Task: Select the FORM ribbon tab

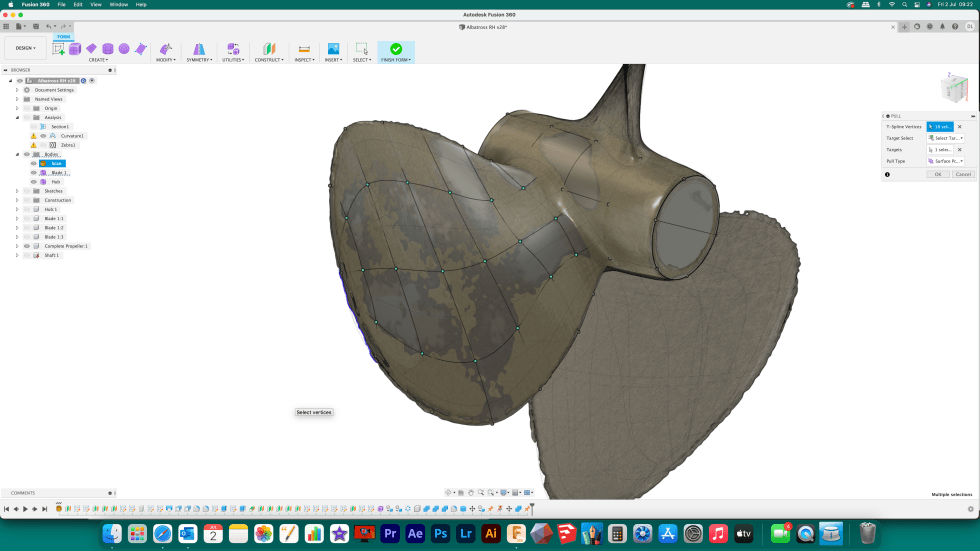Action: tap(64, 37)
